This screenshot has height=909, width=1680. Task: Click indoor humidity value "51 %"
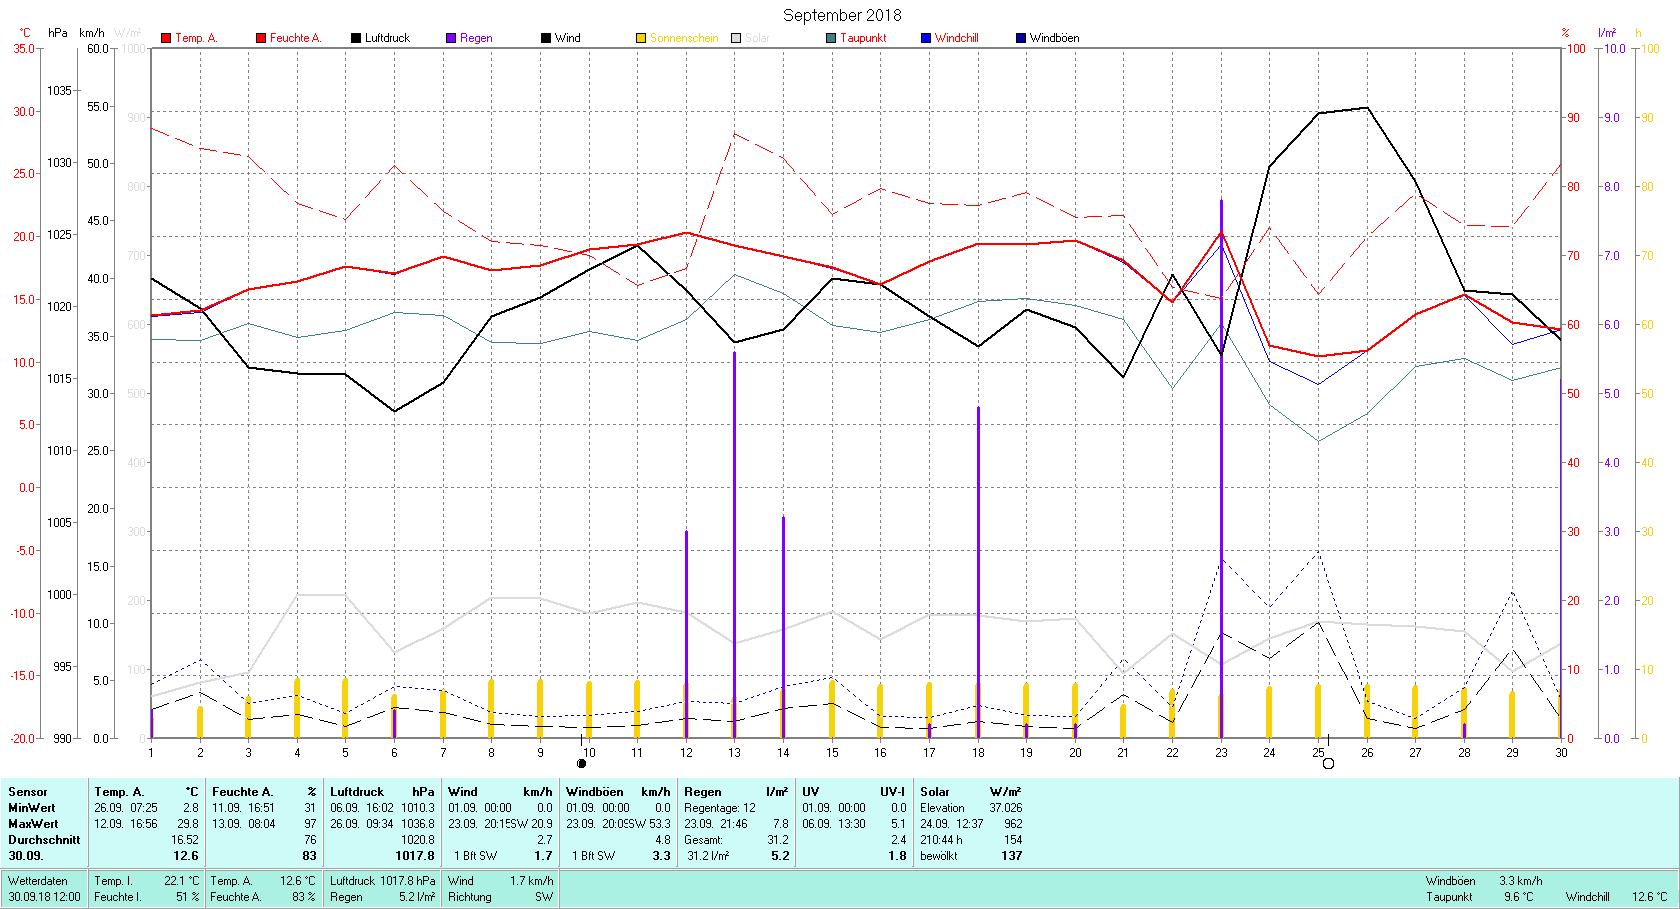[x=187, y=897]
